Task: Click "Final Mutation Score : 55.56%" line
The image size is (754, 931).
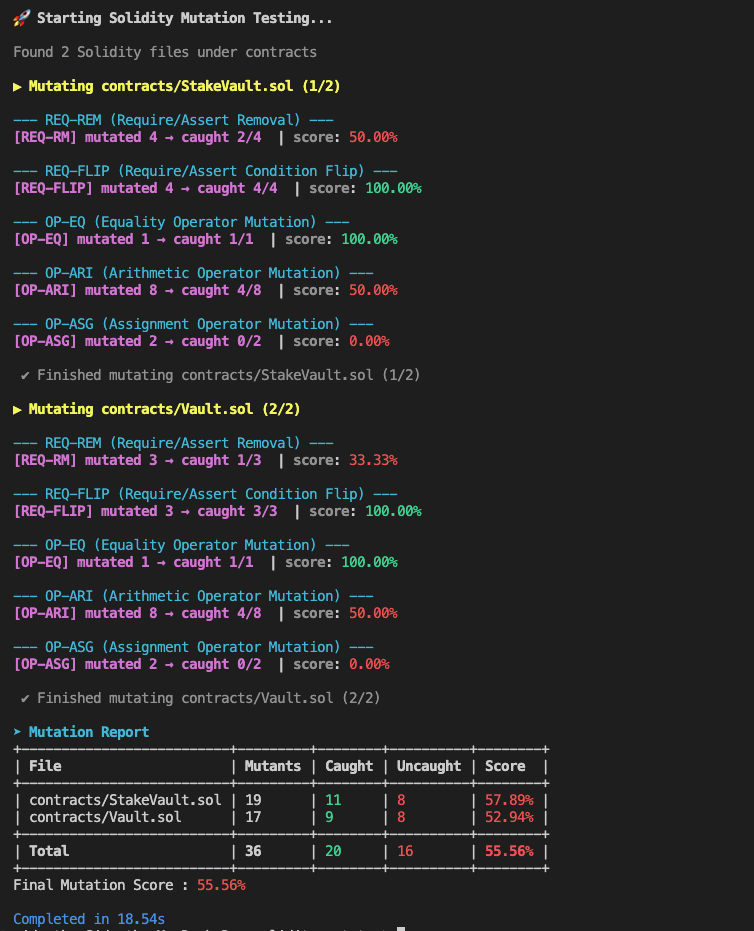Action: (x=129, y=885)
